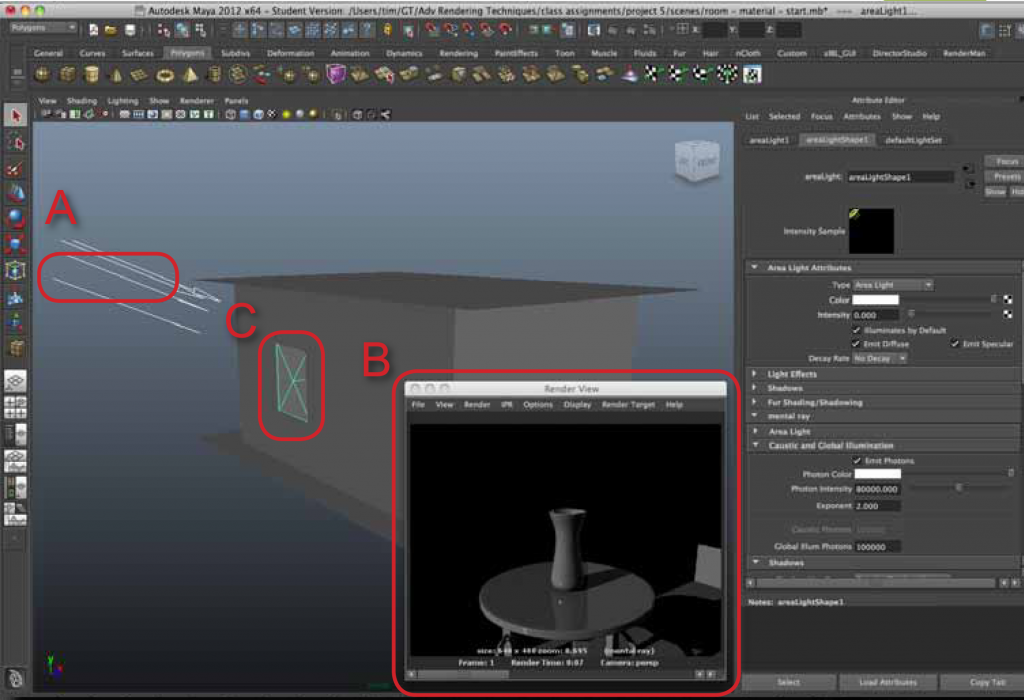1024x700 pixels.
Task: Create a polygon cube from the shelf
Action: click(x=67, y=74)
